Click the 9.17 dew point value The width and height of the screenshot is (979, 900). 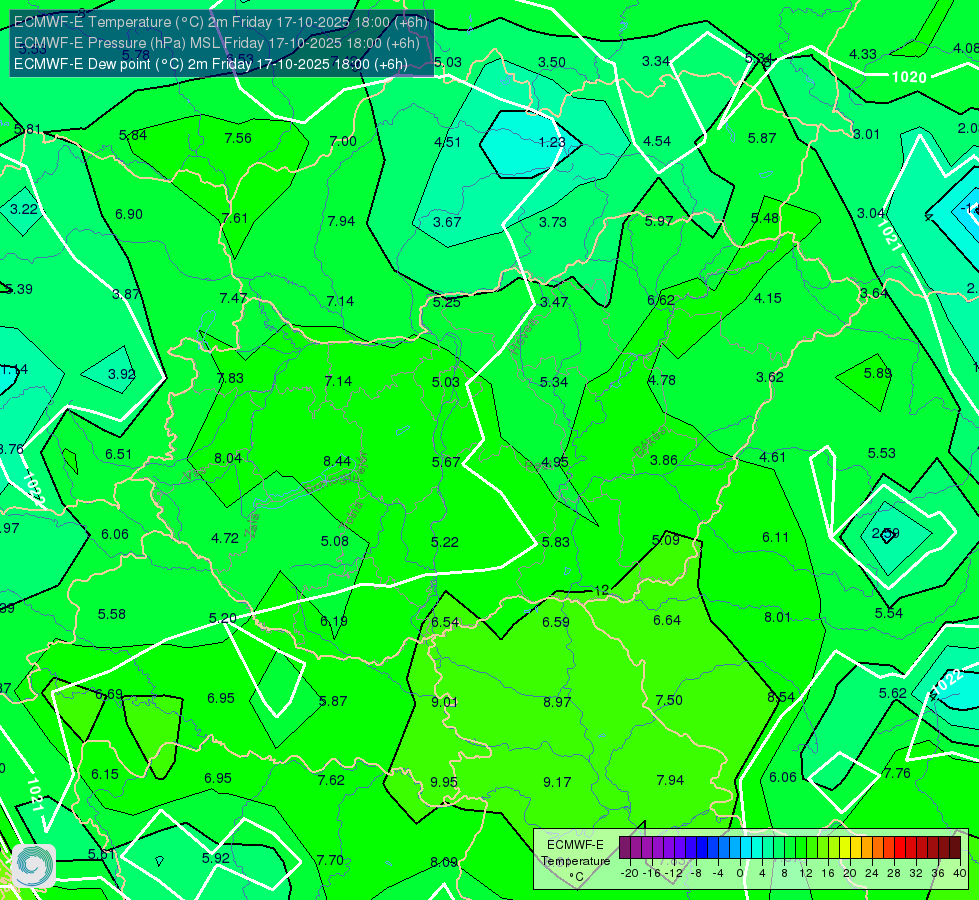(x=557, y=782)
